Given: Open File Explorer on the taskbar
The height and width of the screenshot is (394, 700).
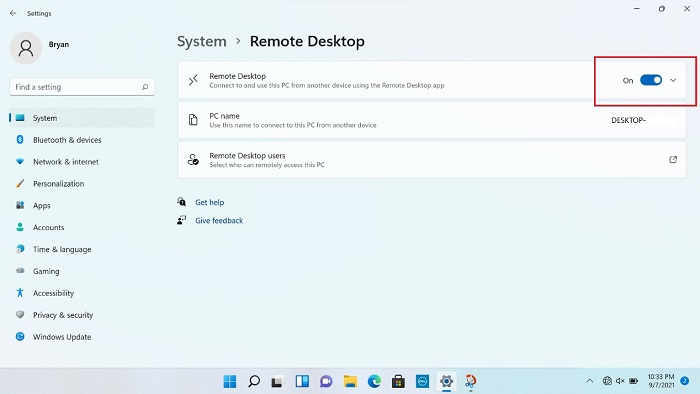Looking at the screenshot, I should (x=350, y=381).
